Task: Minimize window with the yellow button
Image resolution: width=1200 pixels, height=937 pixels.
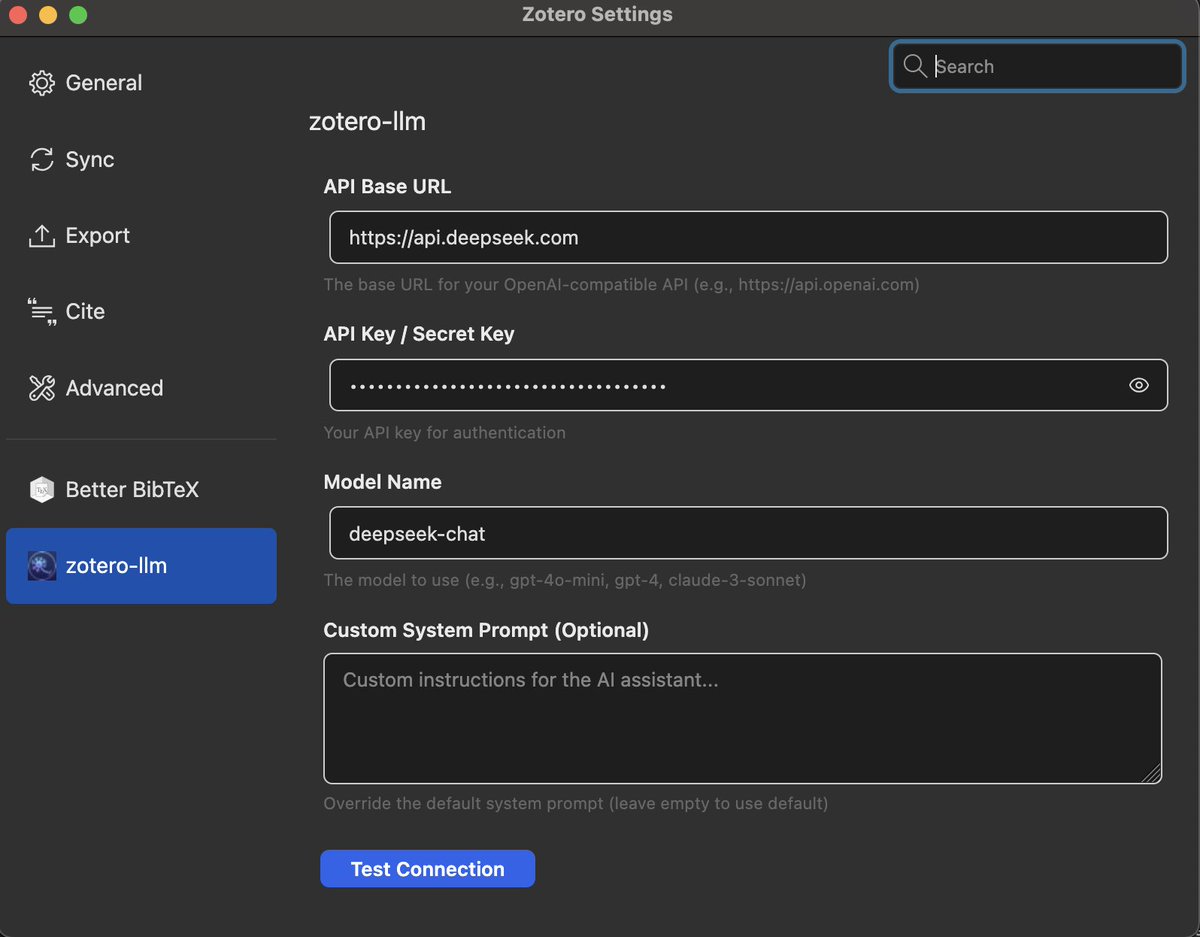Action: 48,15
